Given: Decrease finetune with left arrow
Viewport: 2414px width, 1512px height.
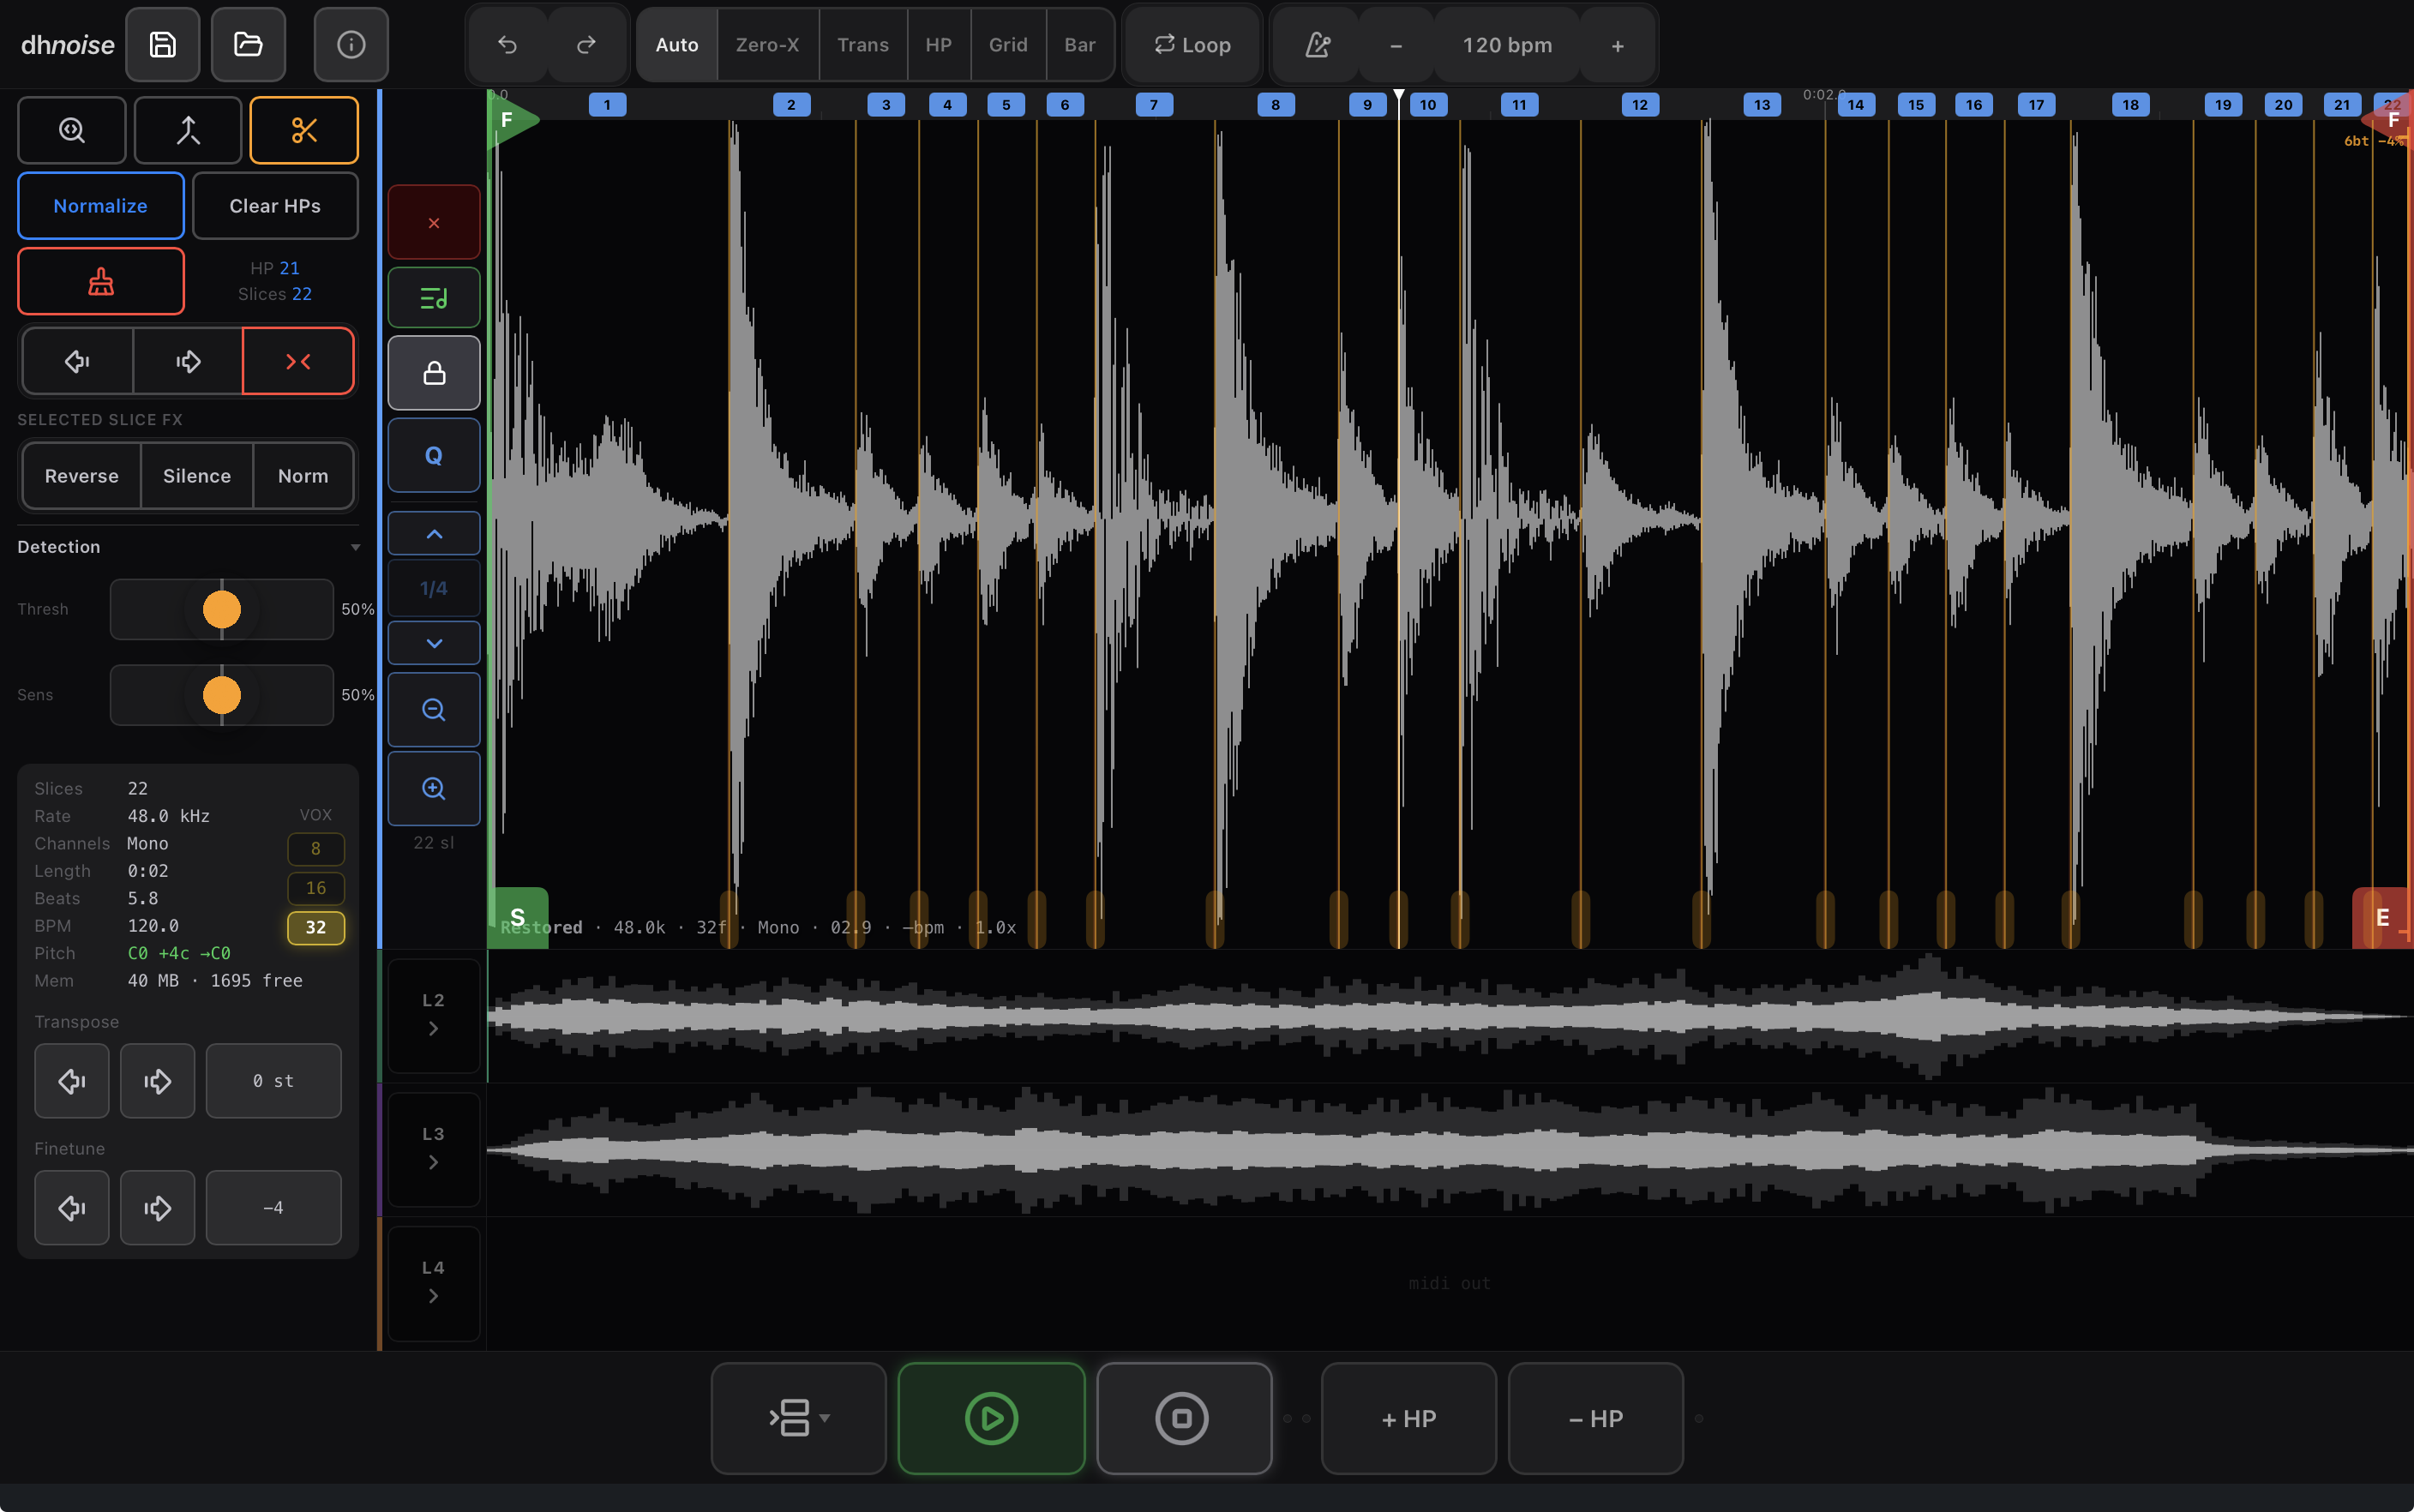Looking at the screenshot, I should pos(72,1208).
